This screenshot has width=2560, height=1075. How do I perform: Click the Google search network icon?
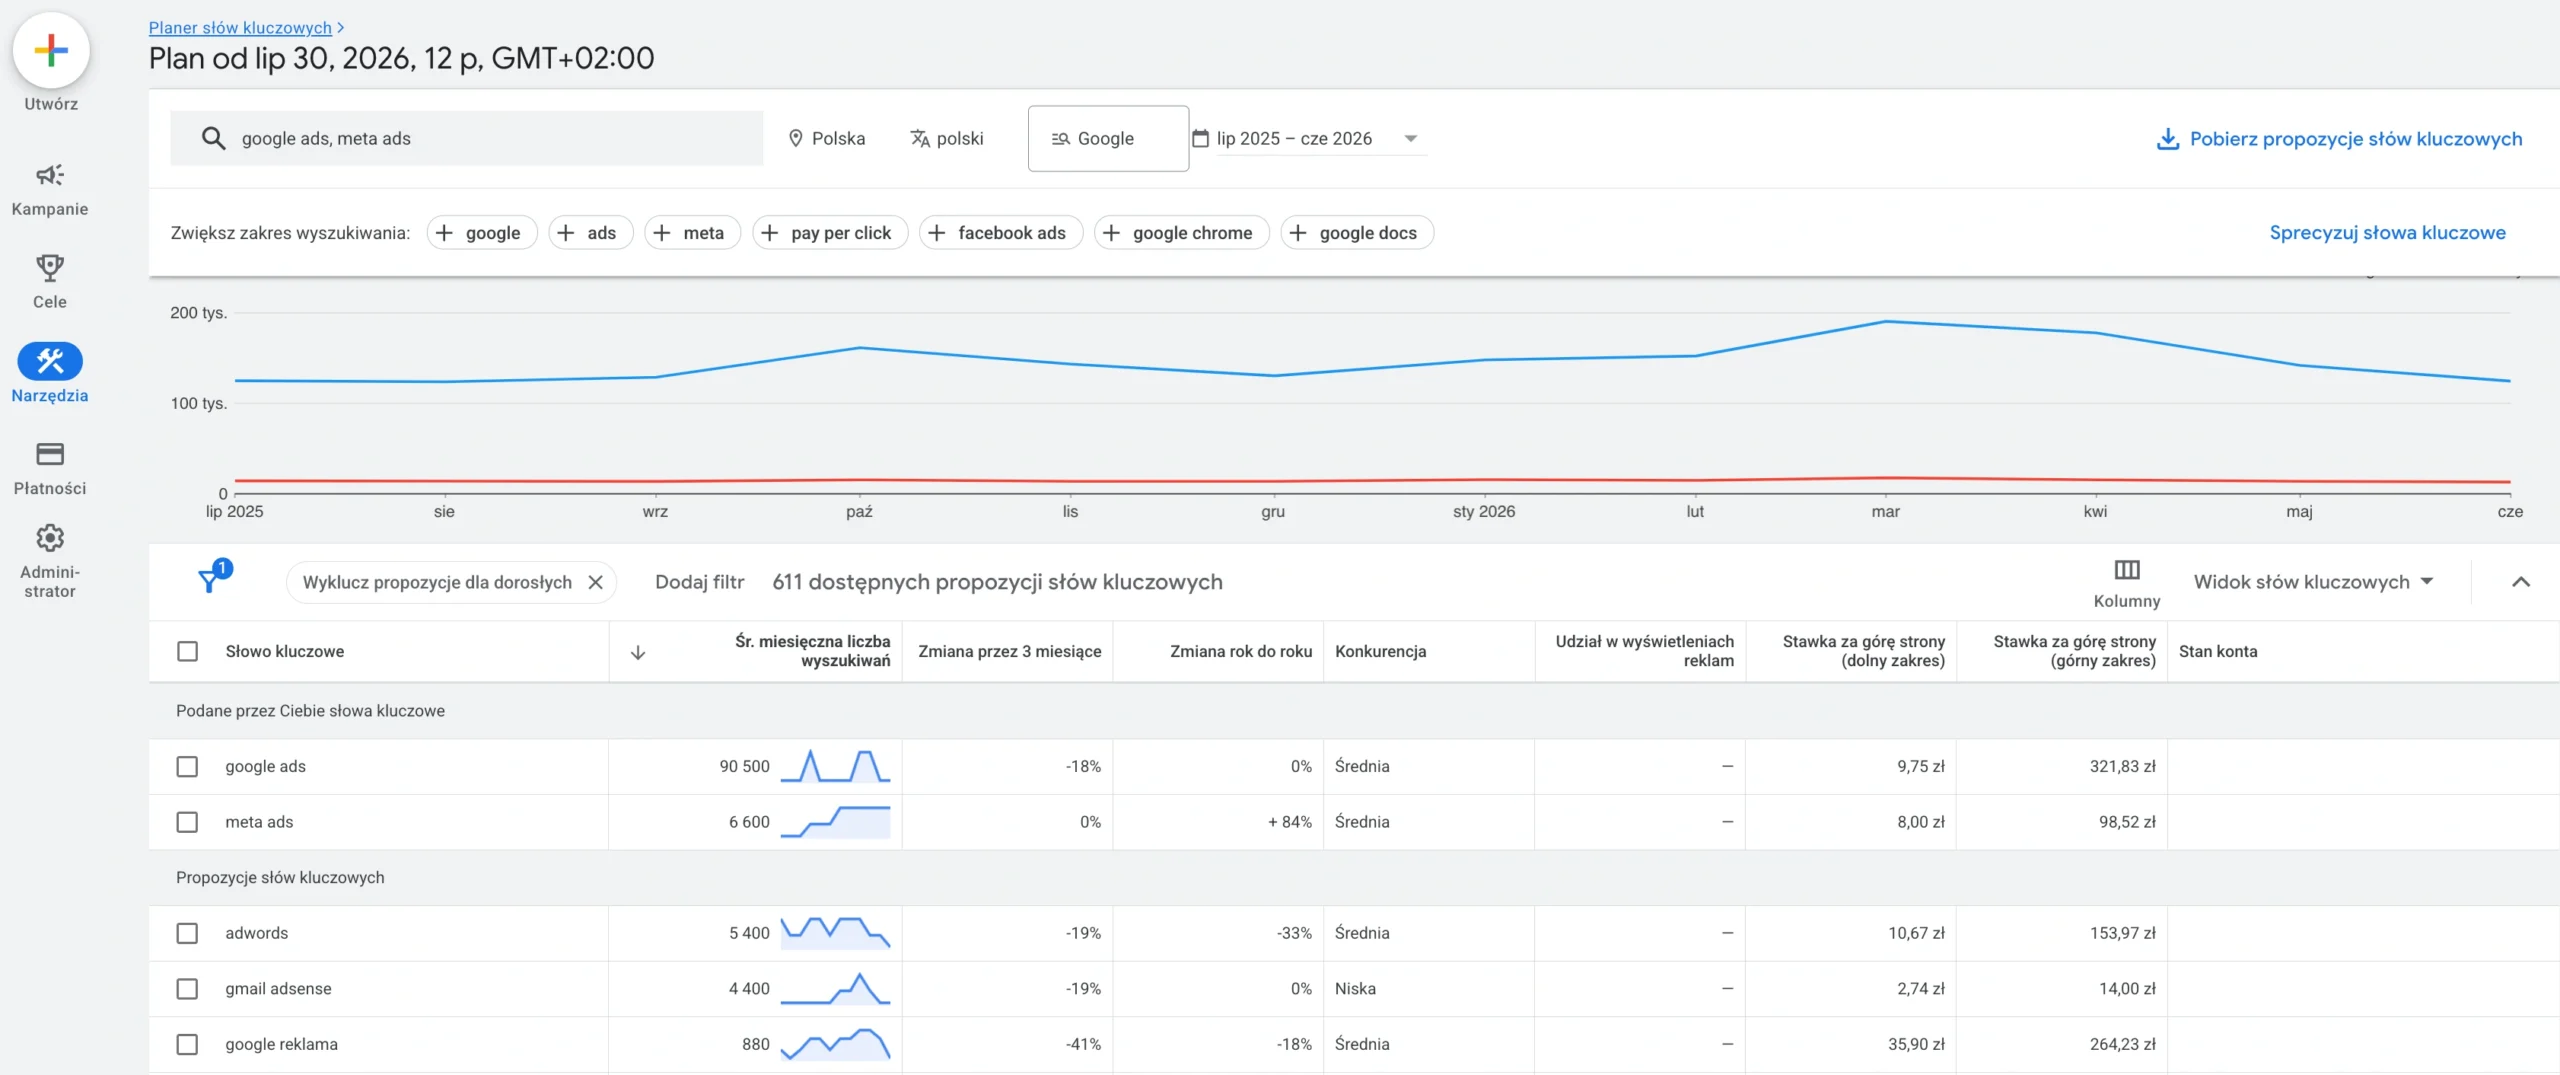pyautogui.click(x=1061, y=139)
